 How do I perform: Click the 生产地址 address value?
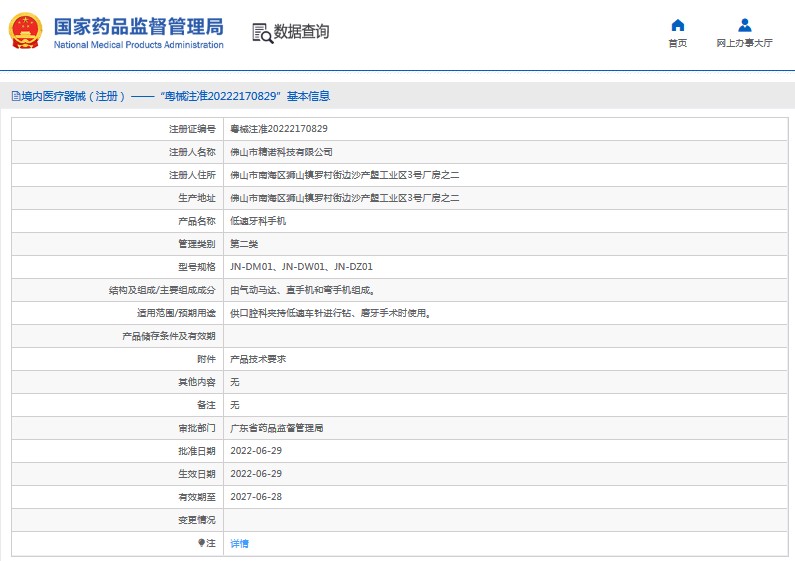345,198
